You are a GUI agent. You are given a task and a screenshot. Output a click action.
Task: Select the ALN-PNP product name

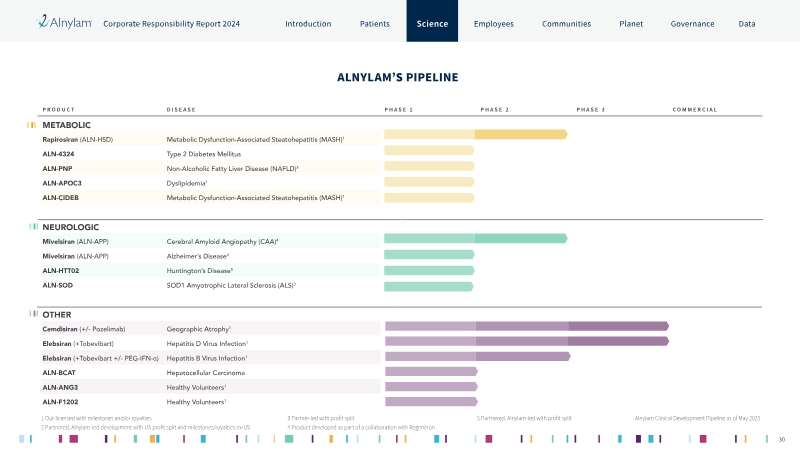pos(57,168)
